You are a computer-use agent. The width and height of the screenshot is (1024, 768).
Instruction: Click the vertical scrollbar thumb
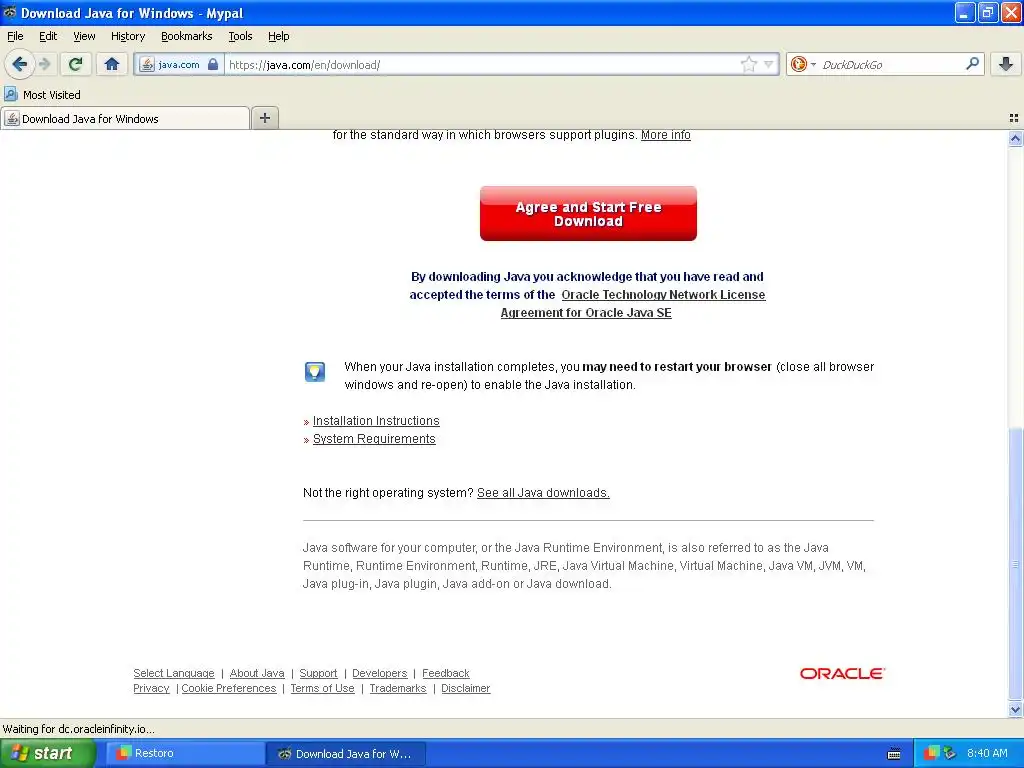[x=1015, y=564]
